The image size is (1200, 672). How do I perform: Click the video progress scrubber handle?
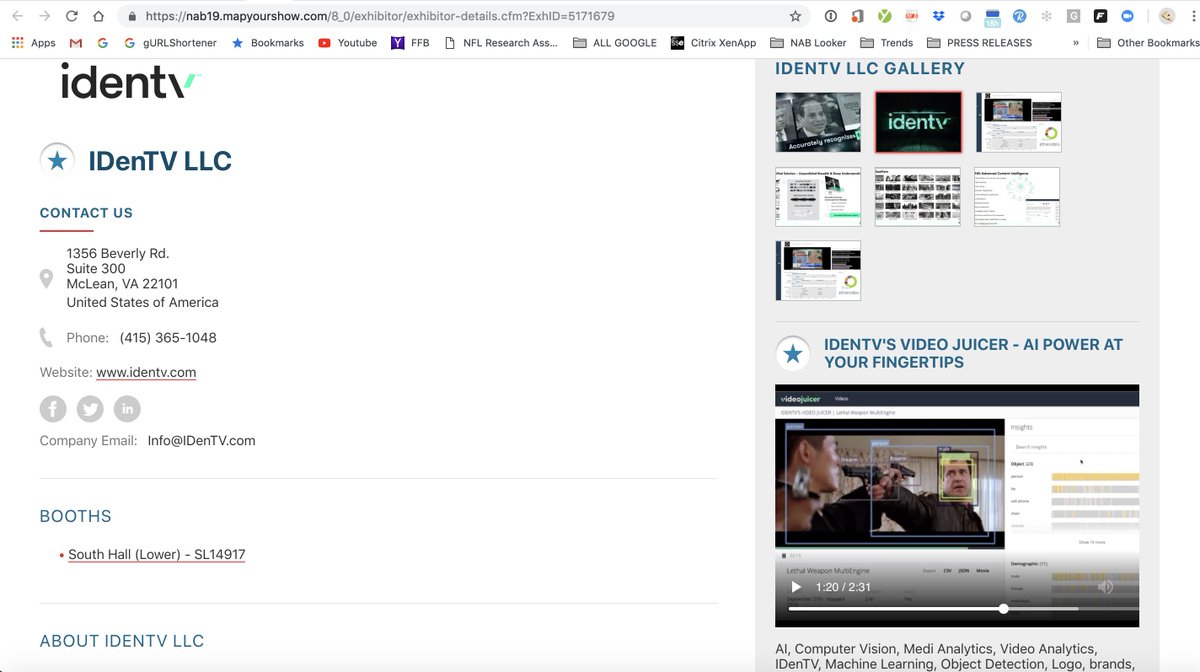pyautogui.click(x=1003, y=609)
